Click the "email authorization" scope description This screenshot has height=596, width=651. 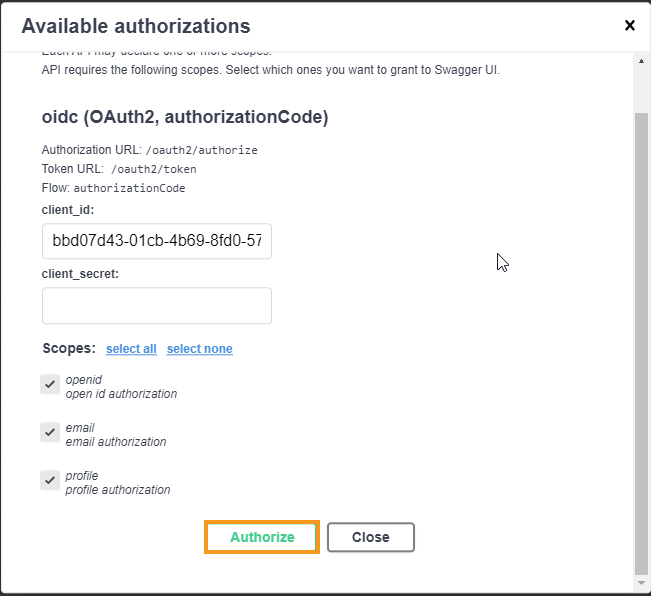tap(116, 442)
